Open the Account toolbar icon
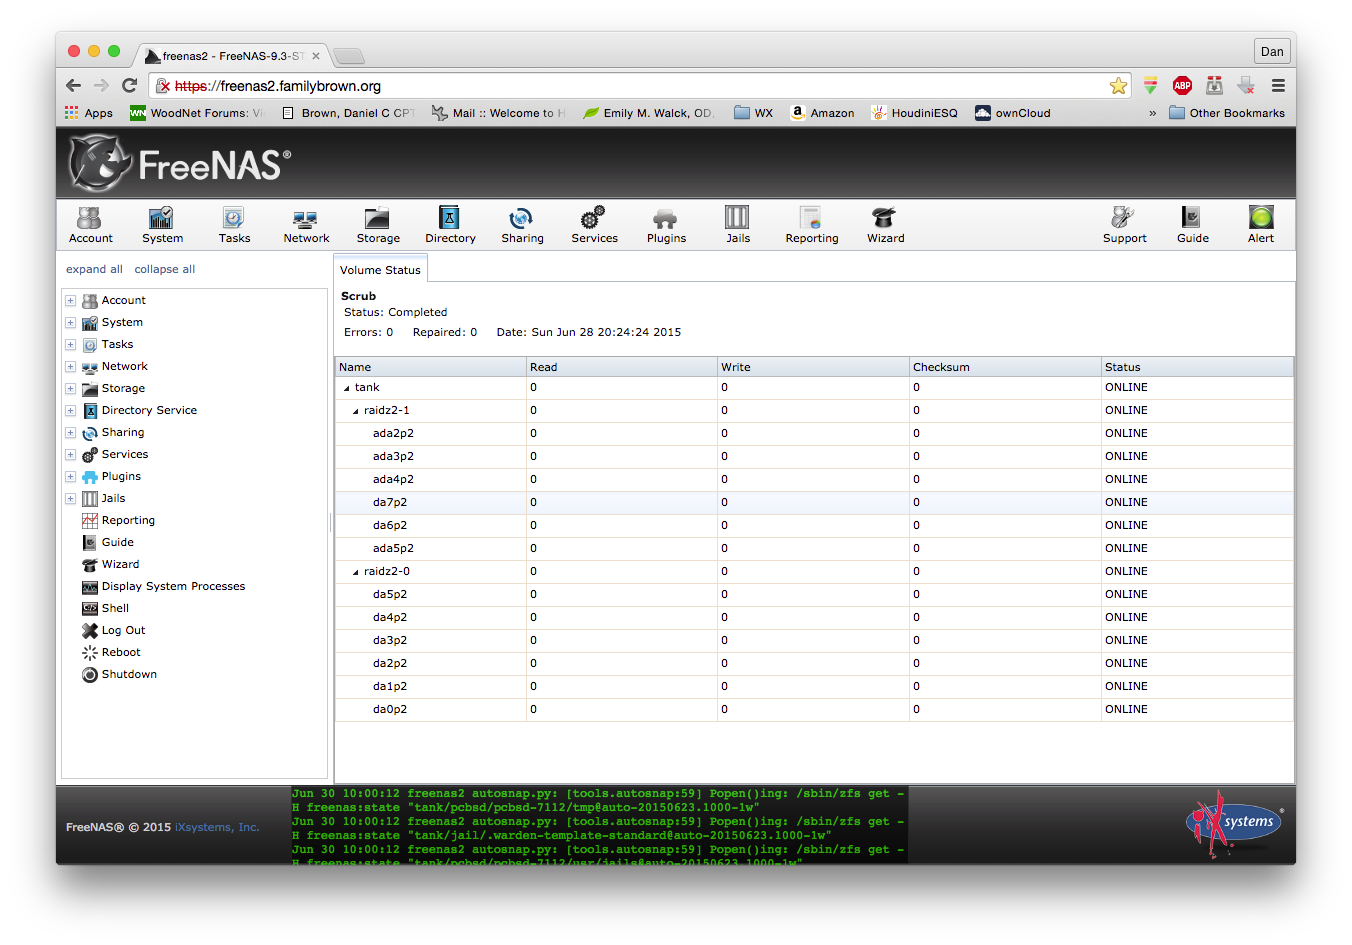 tap(90, 225)
